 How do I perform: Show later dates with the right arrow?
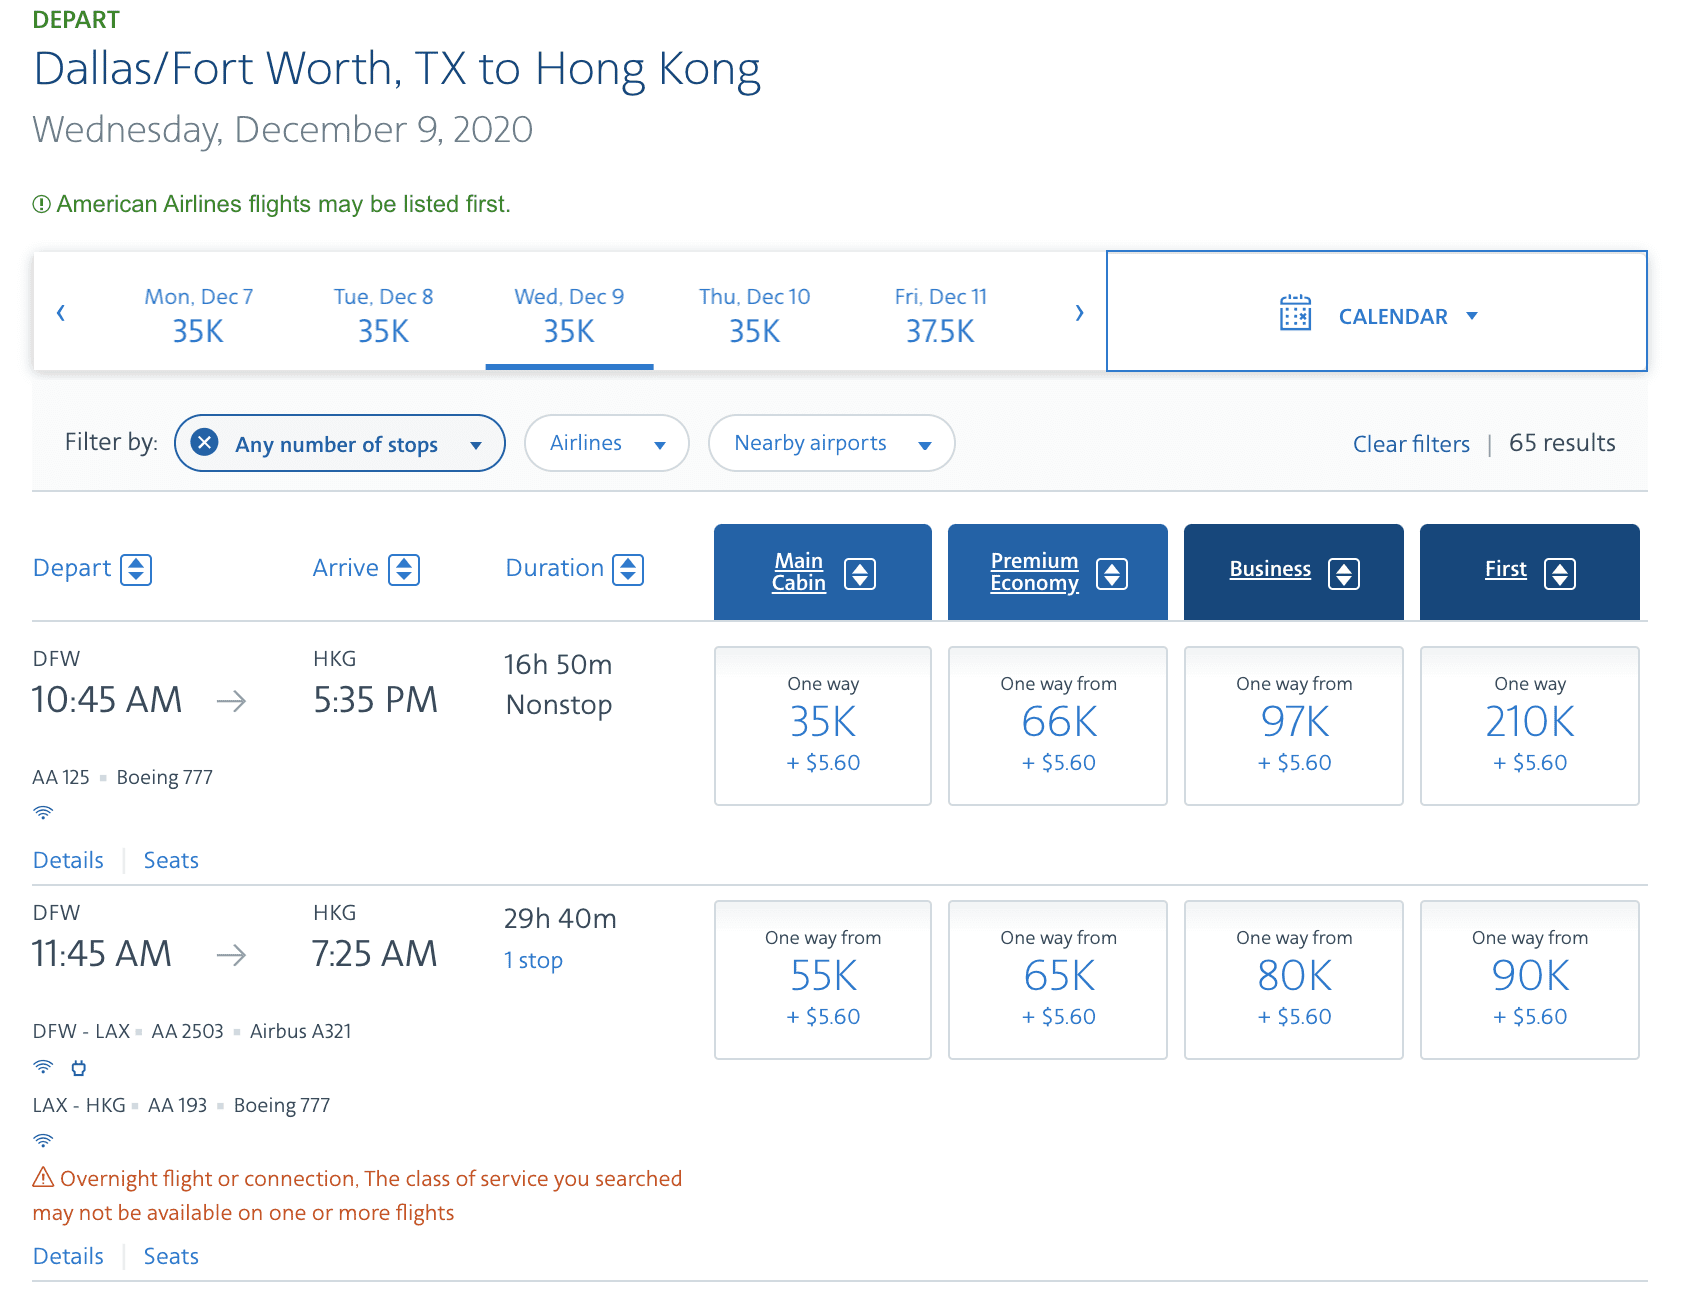pyautogui.click(x=1079, y=313)
